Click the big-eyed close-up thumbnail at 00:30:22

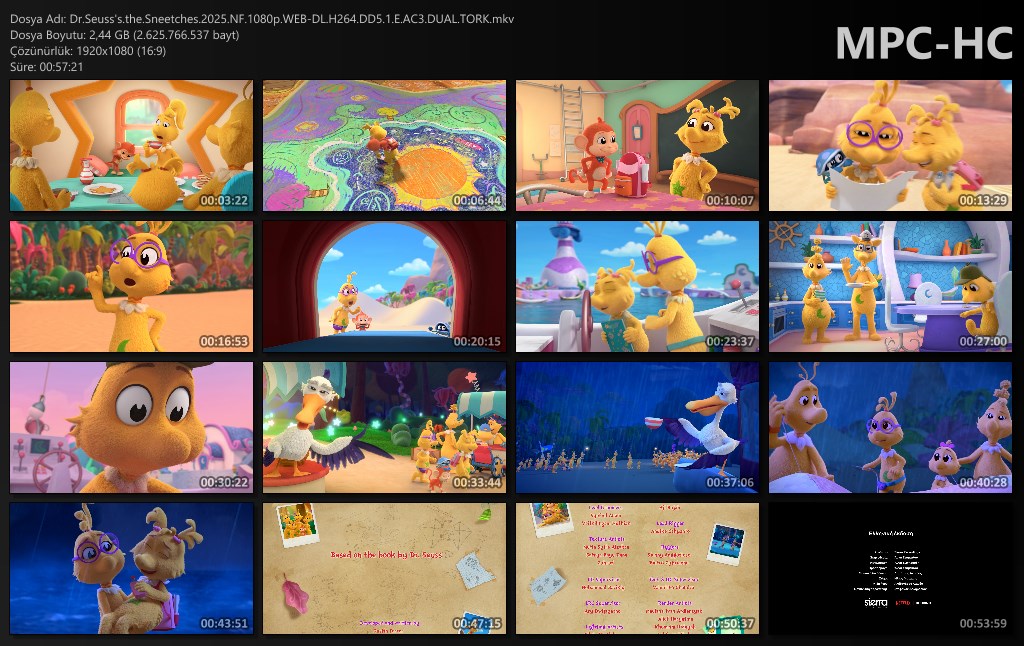pyautogui.click(x=131, y=428)
